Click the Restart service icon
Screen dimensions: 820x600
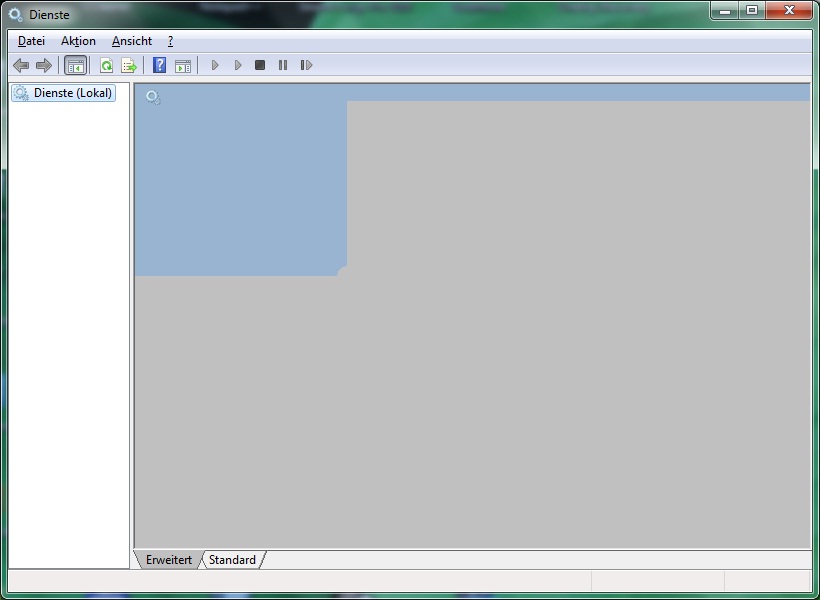pos(306,65)
